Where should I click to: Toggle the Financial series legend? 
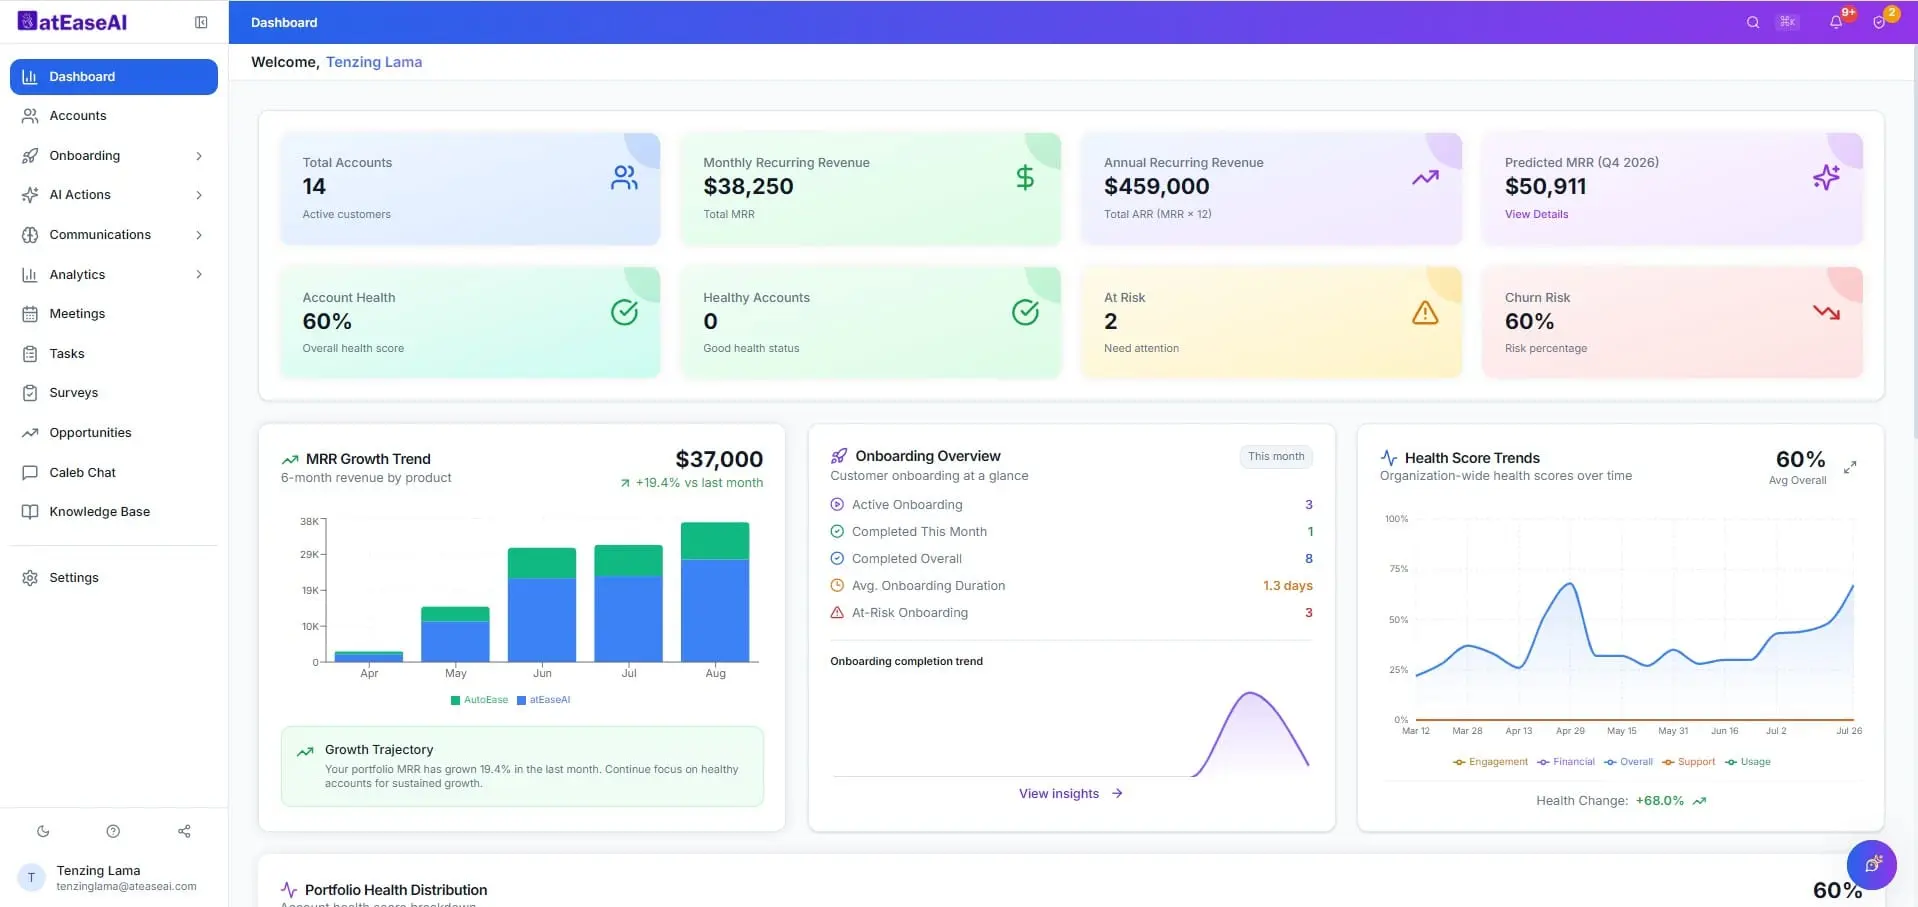point(1566,762)
